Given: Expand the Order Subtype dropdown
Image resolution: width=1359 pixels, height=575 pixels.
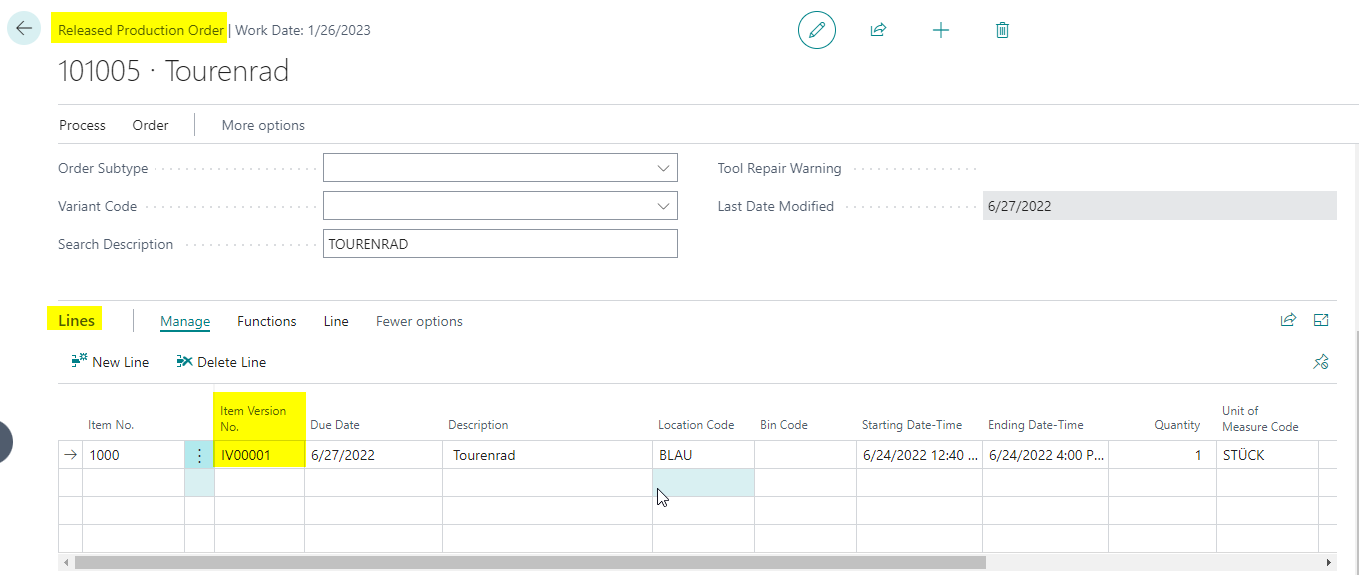Looking at the screenshot, I should coord(663,168).
